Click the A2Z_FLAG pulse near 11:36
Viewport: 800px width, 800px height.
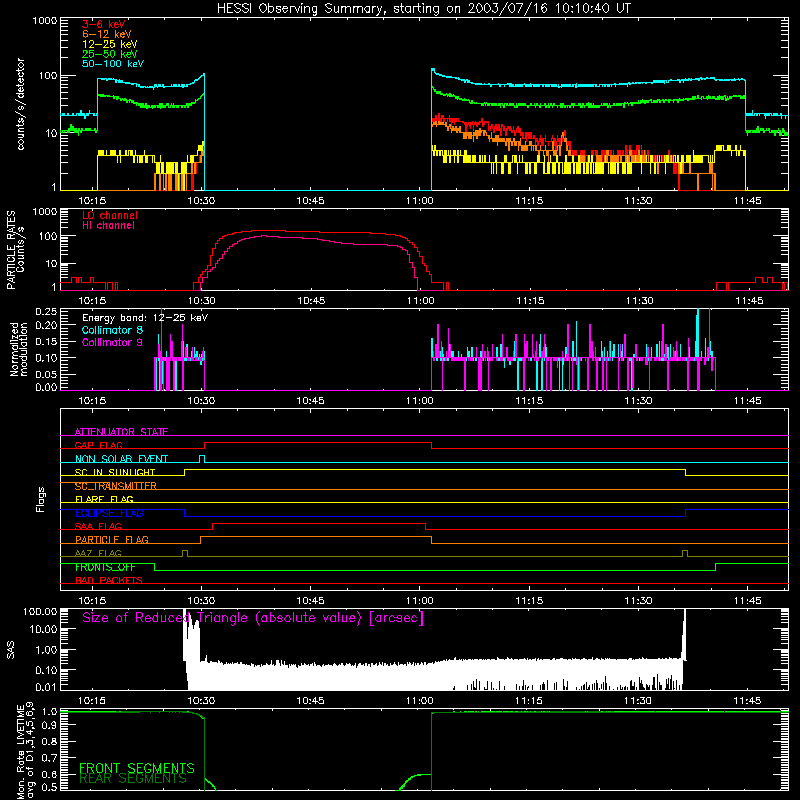click(x=685, y=554)
